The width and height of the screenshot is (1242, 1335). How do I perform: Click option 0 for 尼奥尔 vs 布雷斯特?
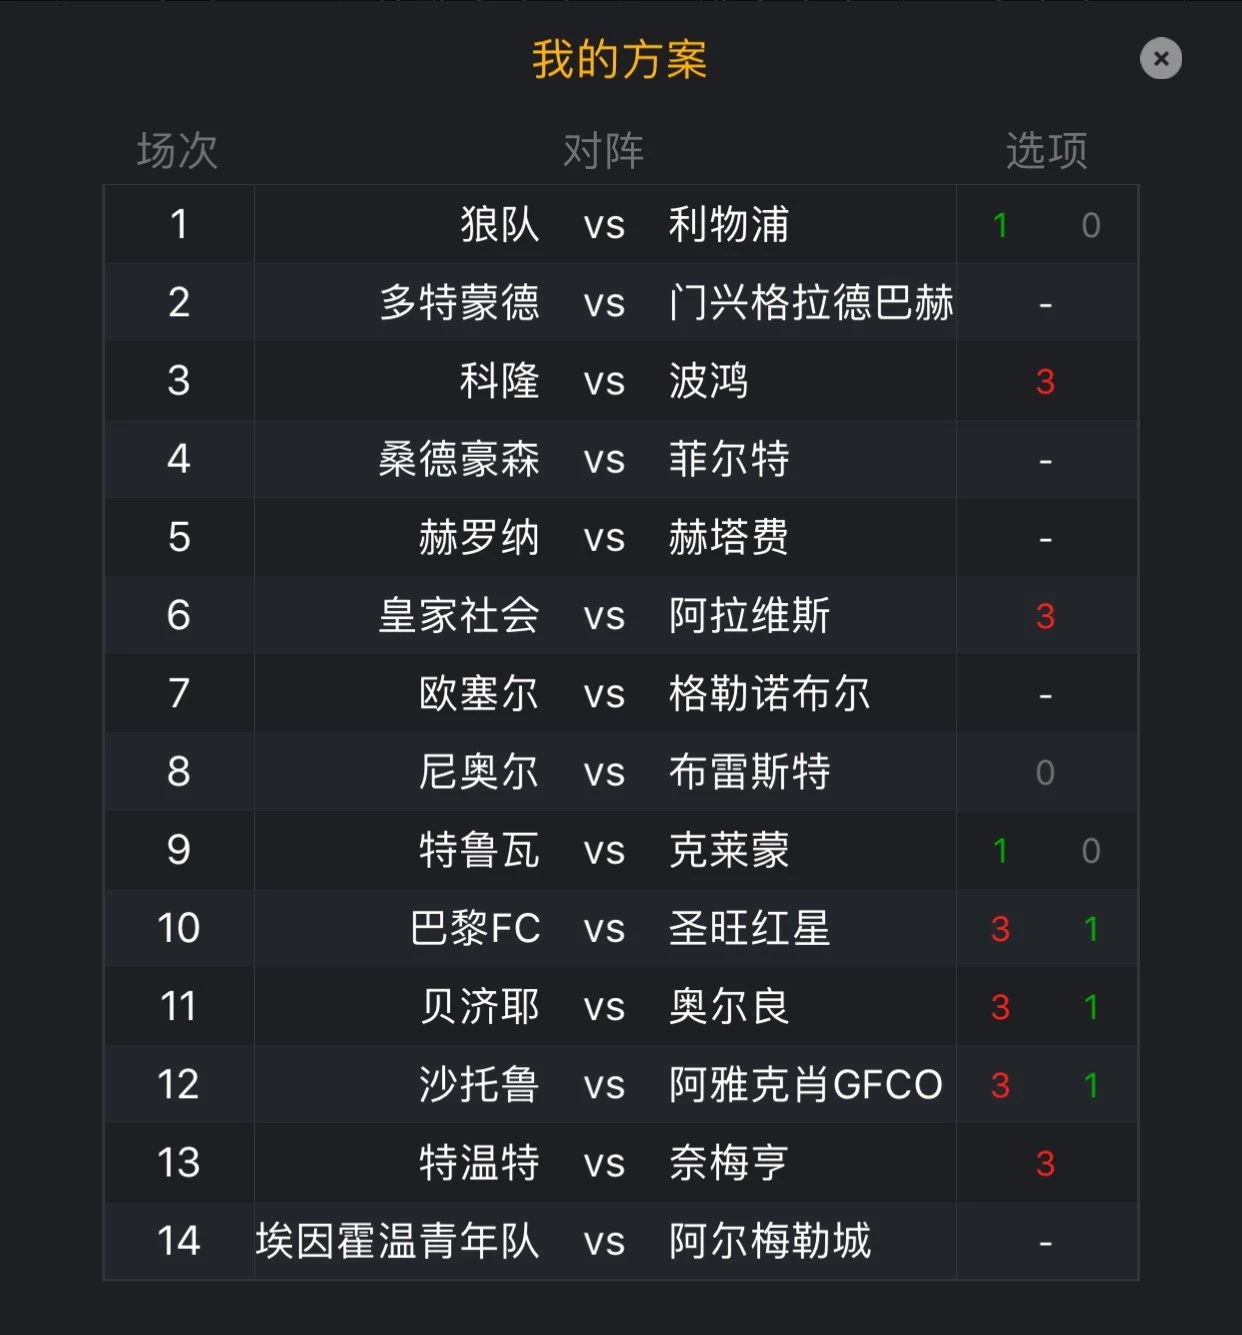point(1045,772)
